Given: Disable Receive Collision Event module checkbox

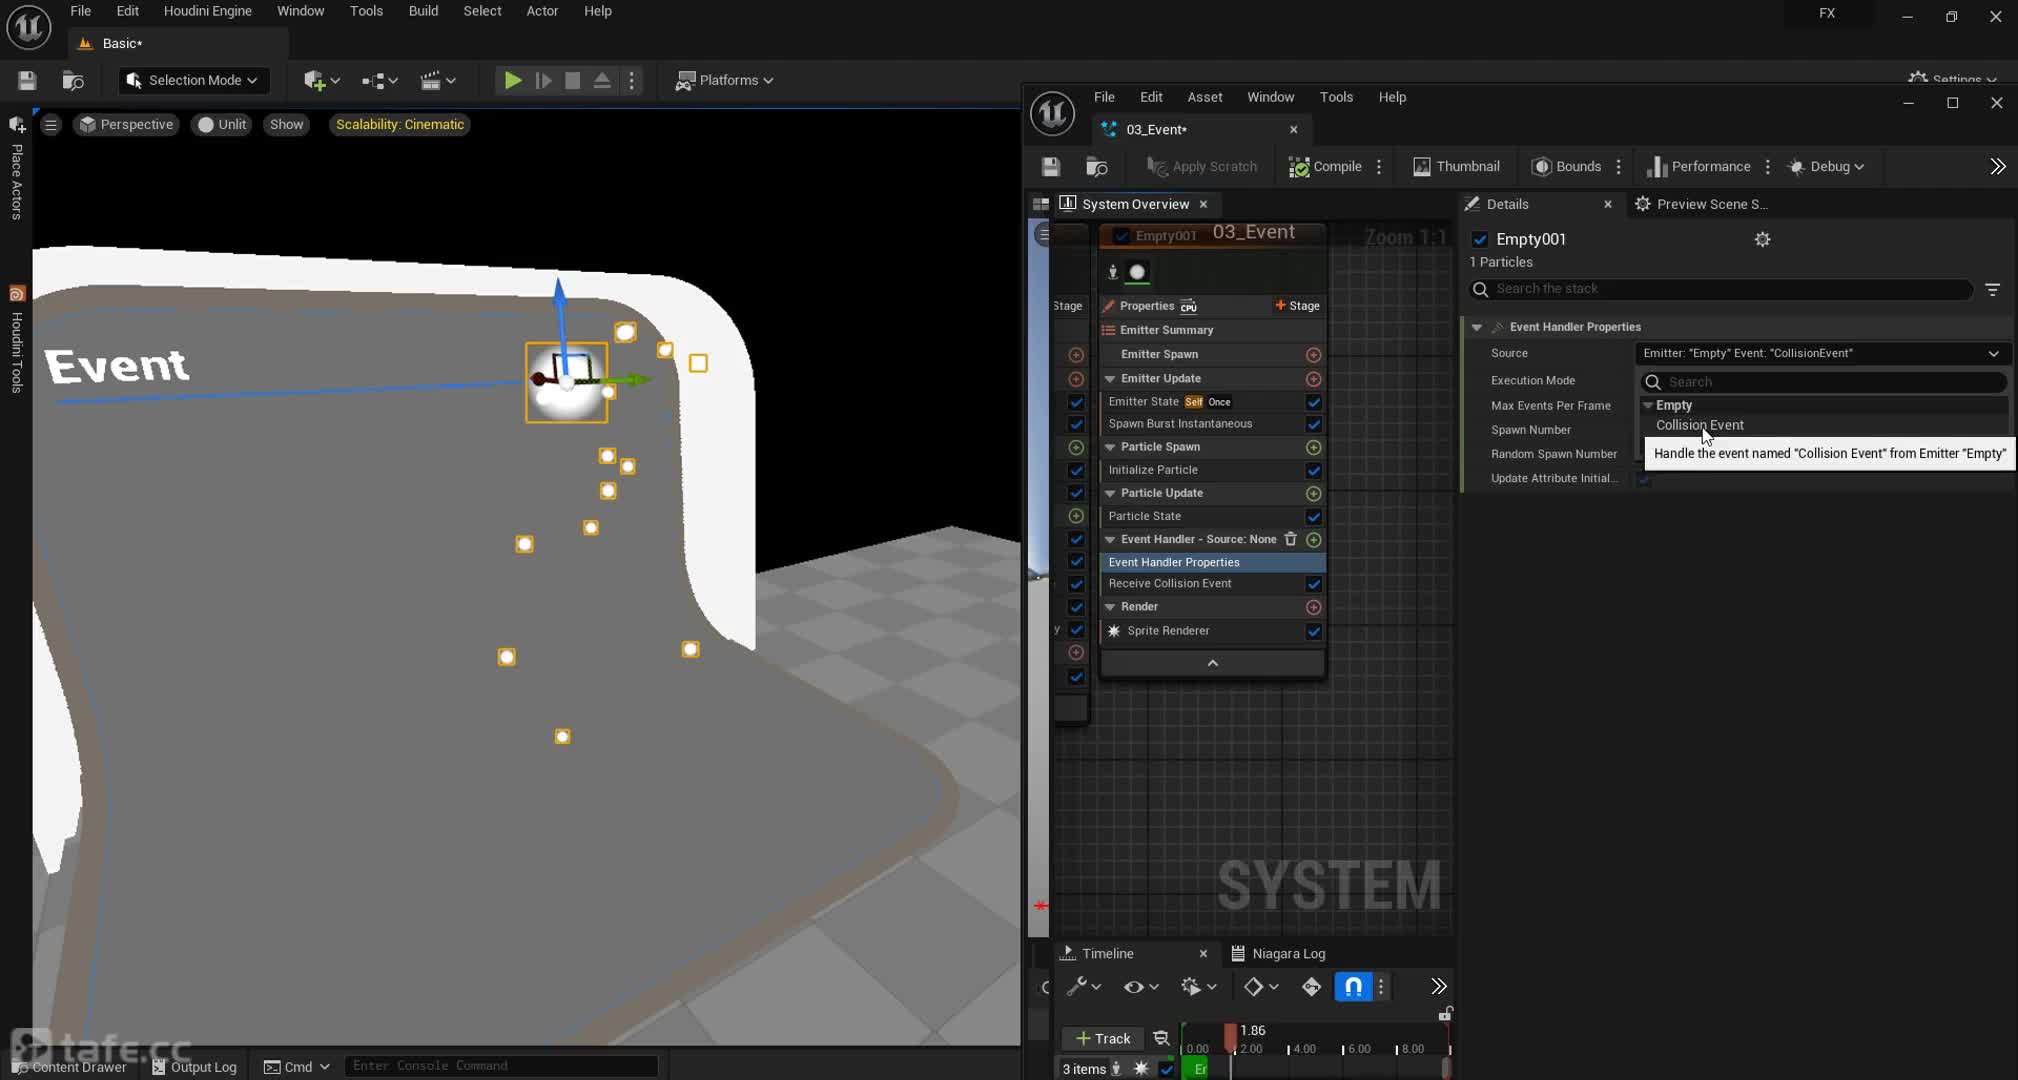Looking at the screenshot, I should point(1313,584).
